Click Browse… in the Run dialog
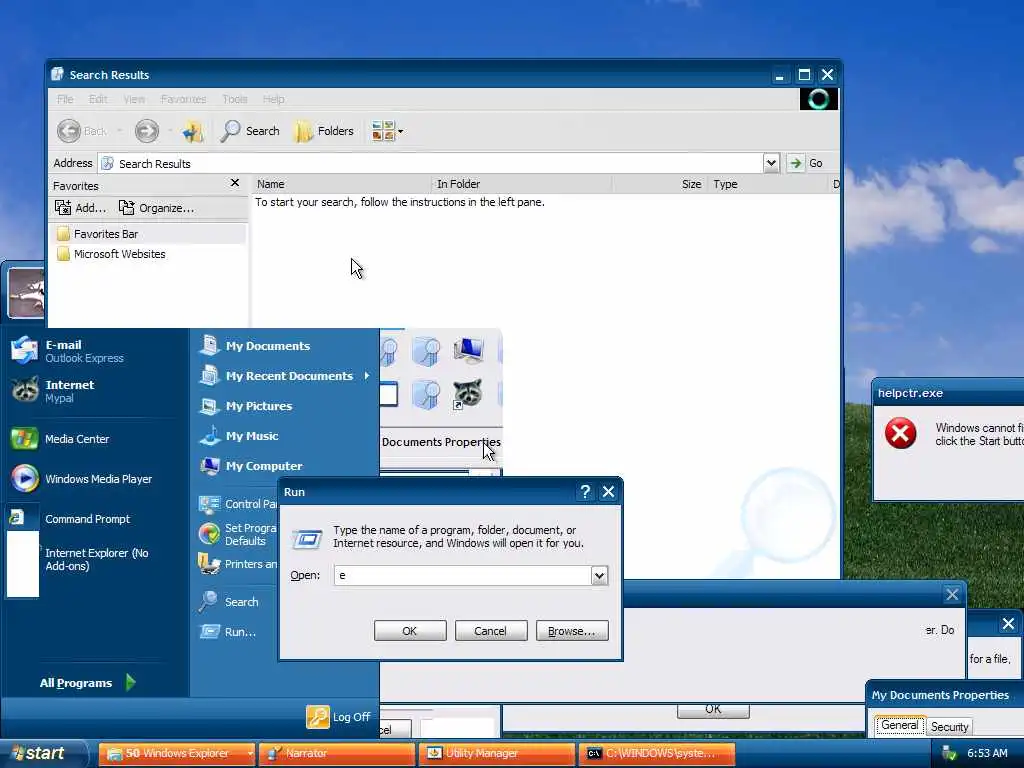This screenshot has height=768, width=1024. (572, 631)
